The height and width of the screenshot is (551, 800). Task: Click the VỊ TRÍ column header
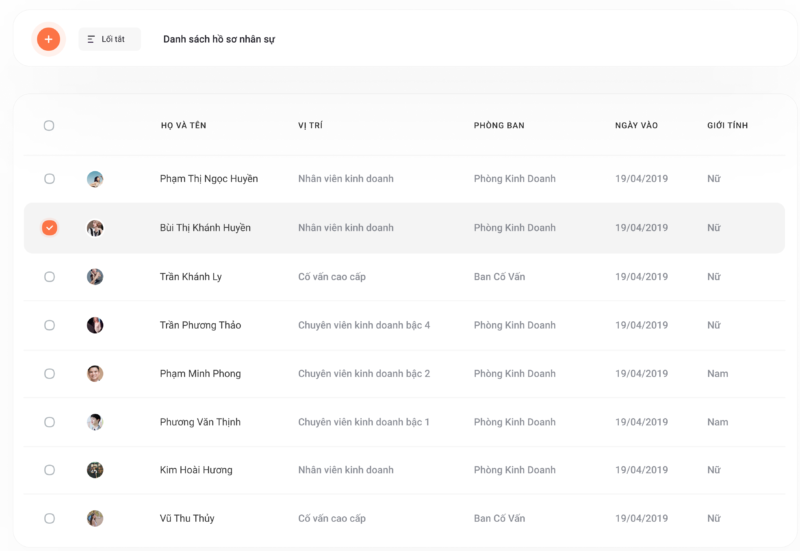click(x=310, y=126)
